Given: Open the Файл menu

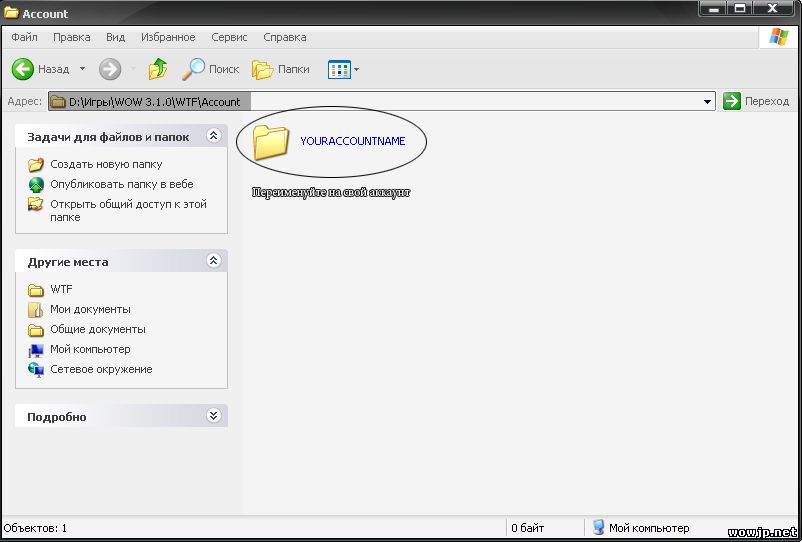Looking at the screenshot, I should click(24, 37).
